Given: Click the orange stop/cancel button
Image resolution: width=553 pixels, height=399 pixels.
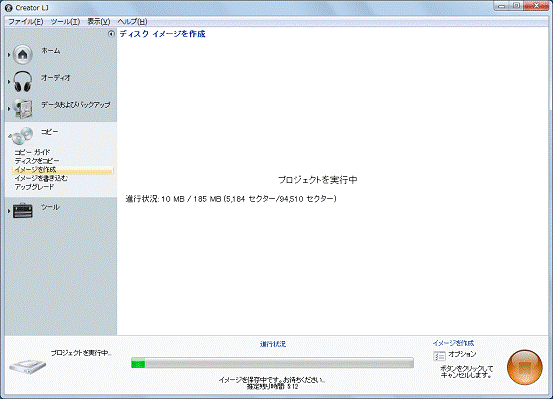Looking at the screenshot, I should pyautogui.click(x=524, y=367).
